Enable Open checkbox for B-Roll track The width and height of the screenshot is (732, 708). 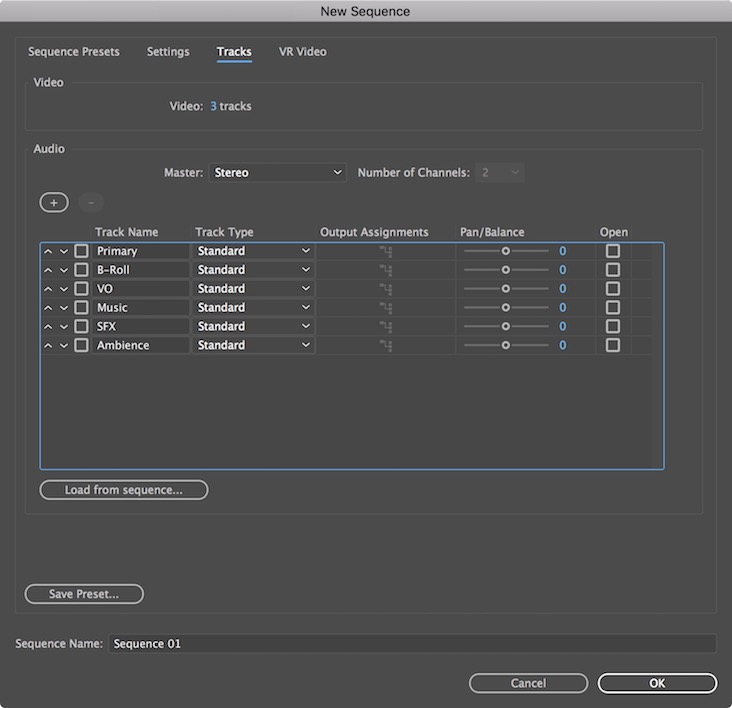[x=613, y=270]
